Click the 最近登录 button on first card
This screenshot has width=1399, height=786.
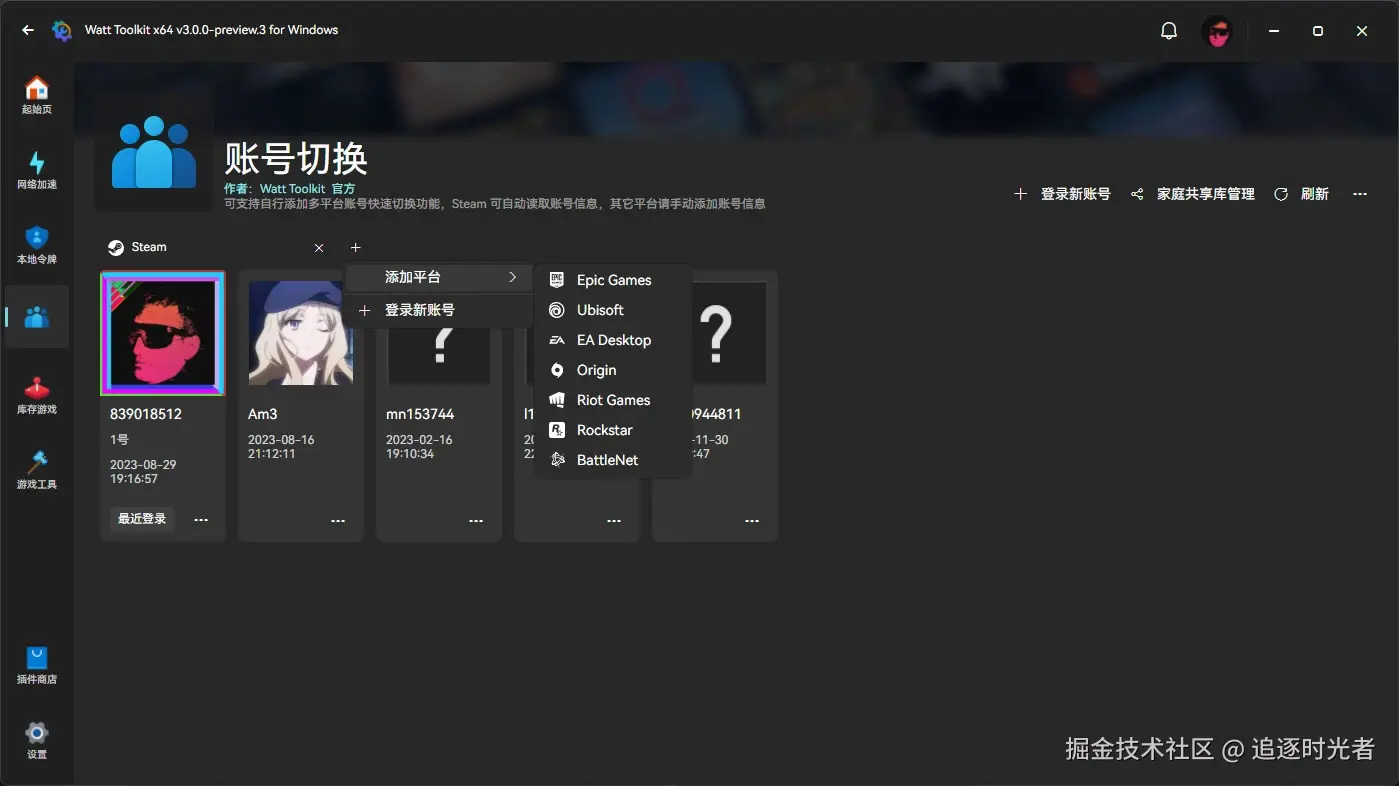(x=142, y=519)
